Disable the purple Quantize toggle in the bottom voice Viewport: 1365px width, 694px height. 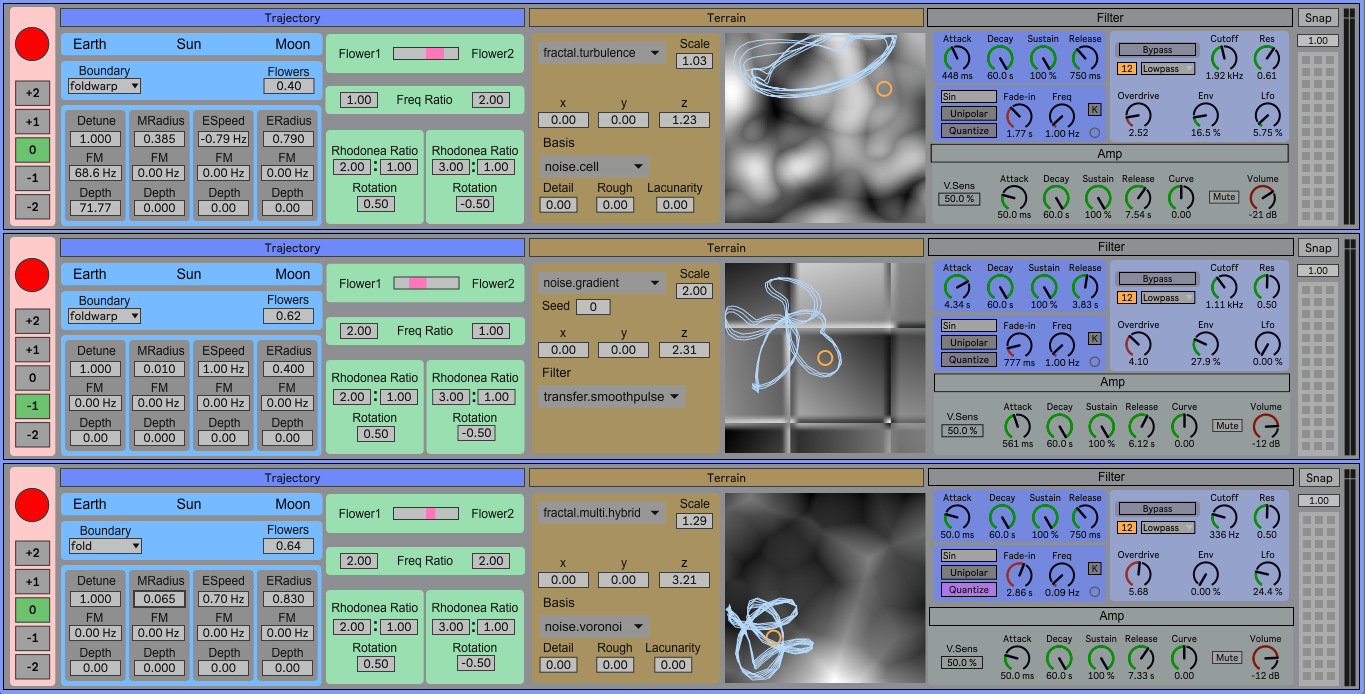click(969, 590)
